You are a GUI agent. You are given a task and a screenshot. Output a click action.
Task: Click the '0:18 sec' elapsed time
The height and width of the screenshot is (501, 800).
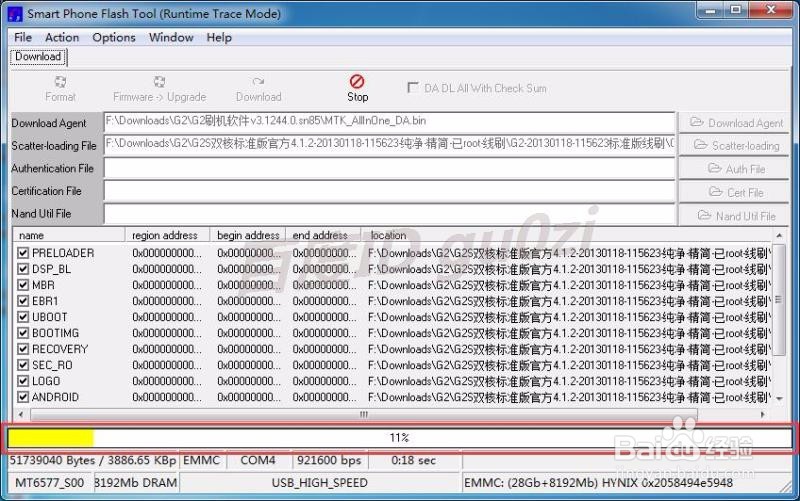(x=414, y=460)
